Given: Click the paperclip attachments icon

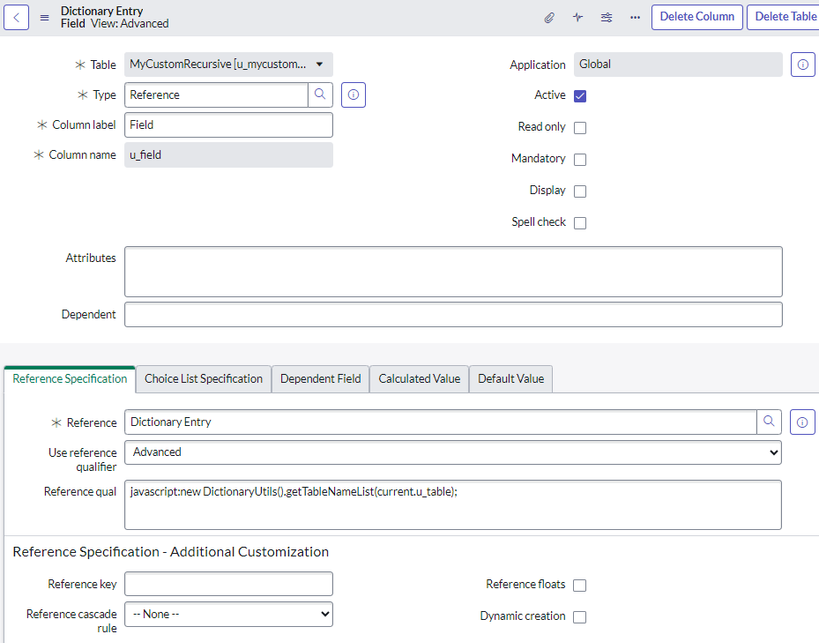Looking at the screenshot, I should [549, 18].
